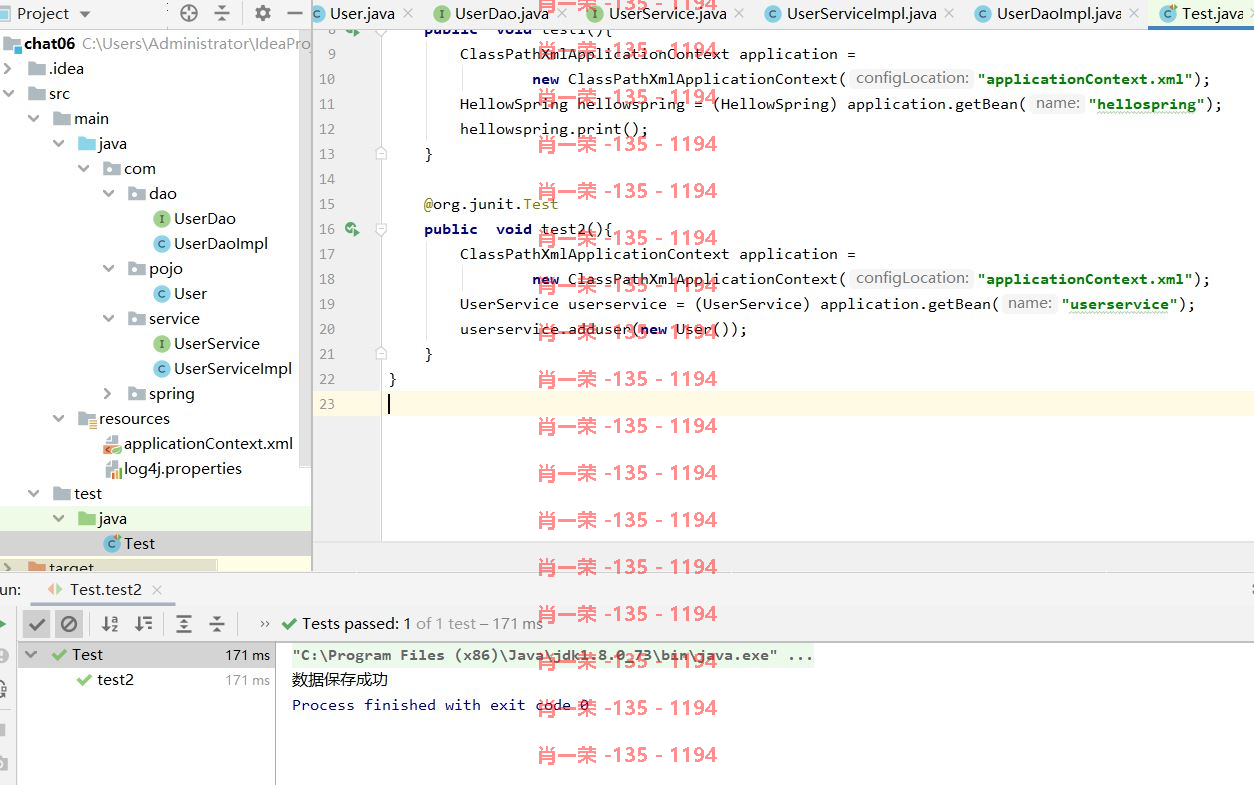The width and height of the screenshot is (1254, 785).
Task: Close the UserDao.java tab
Action: [562, 14]
